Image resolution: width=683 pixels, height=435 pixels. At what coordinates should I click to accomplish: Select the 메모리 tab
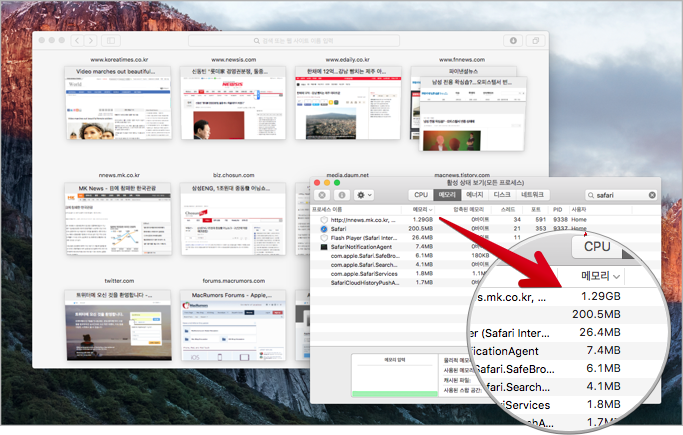click(x=447, y=195)
